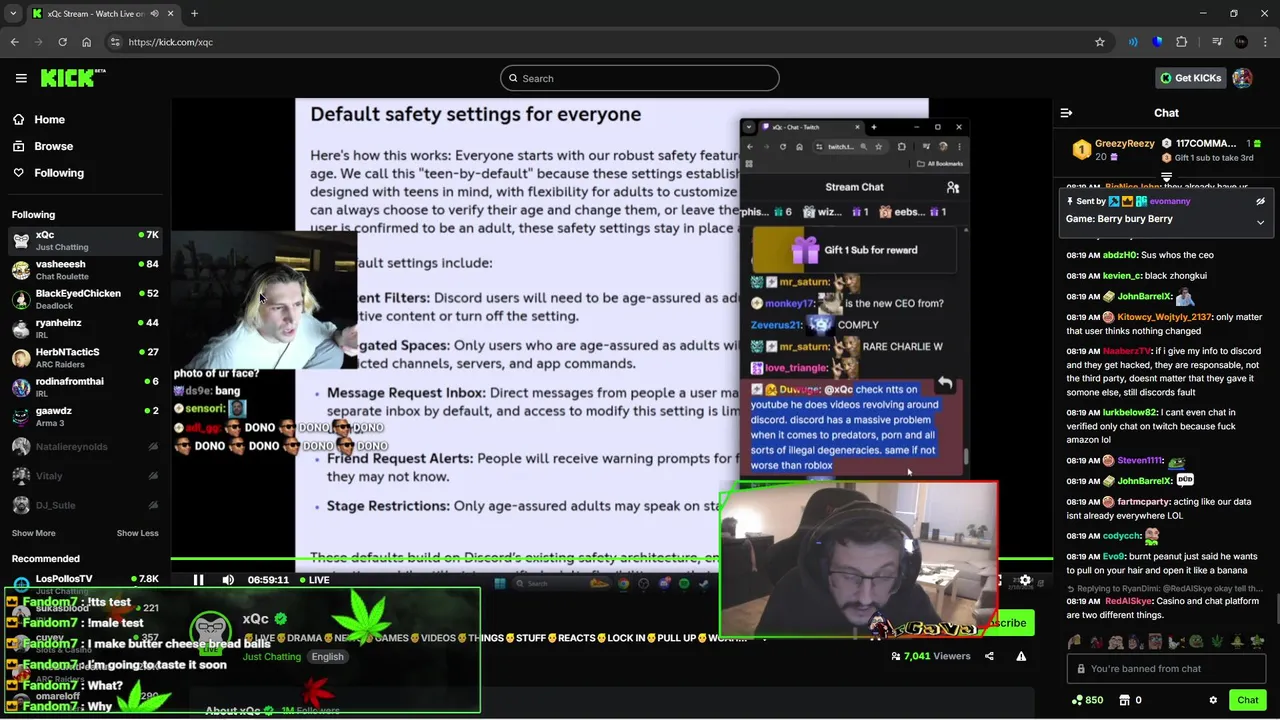
Task: Click the Subscribe button
Action: click(x=1010, y=623)
